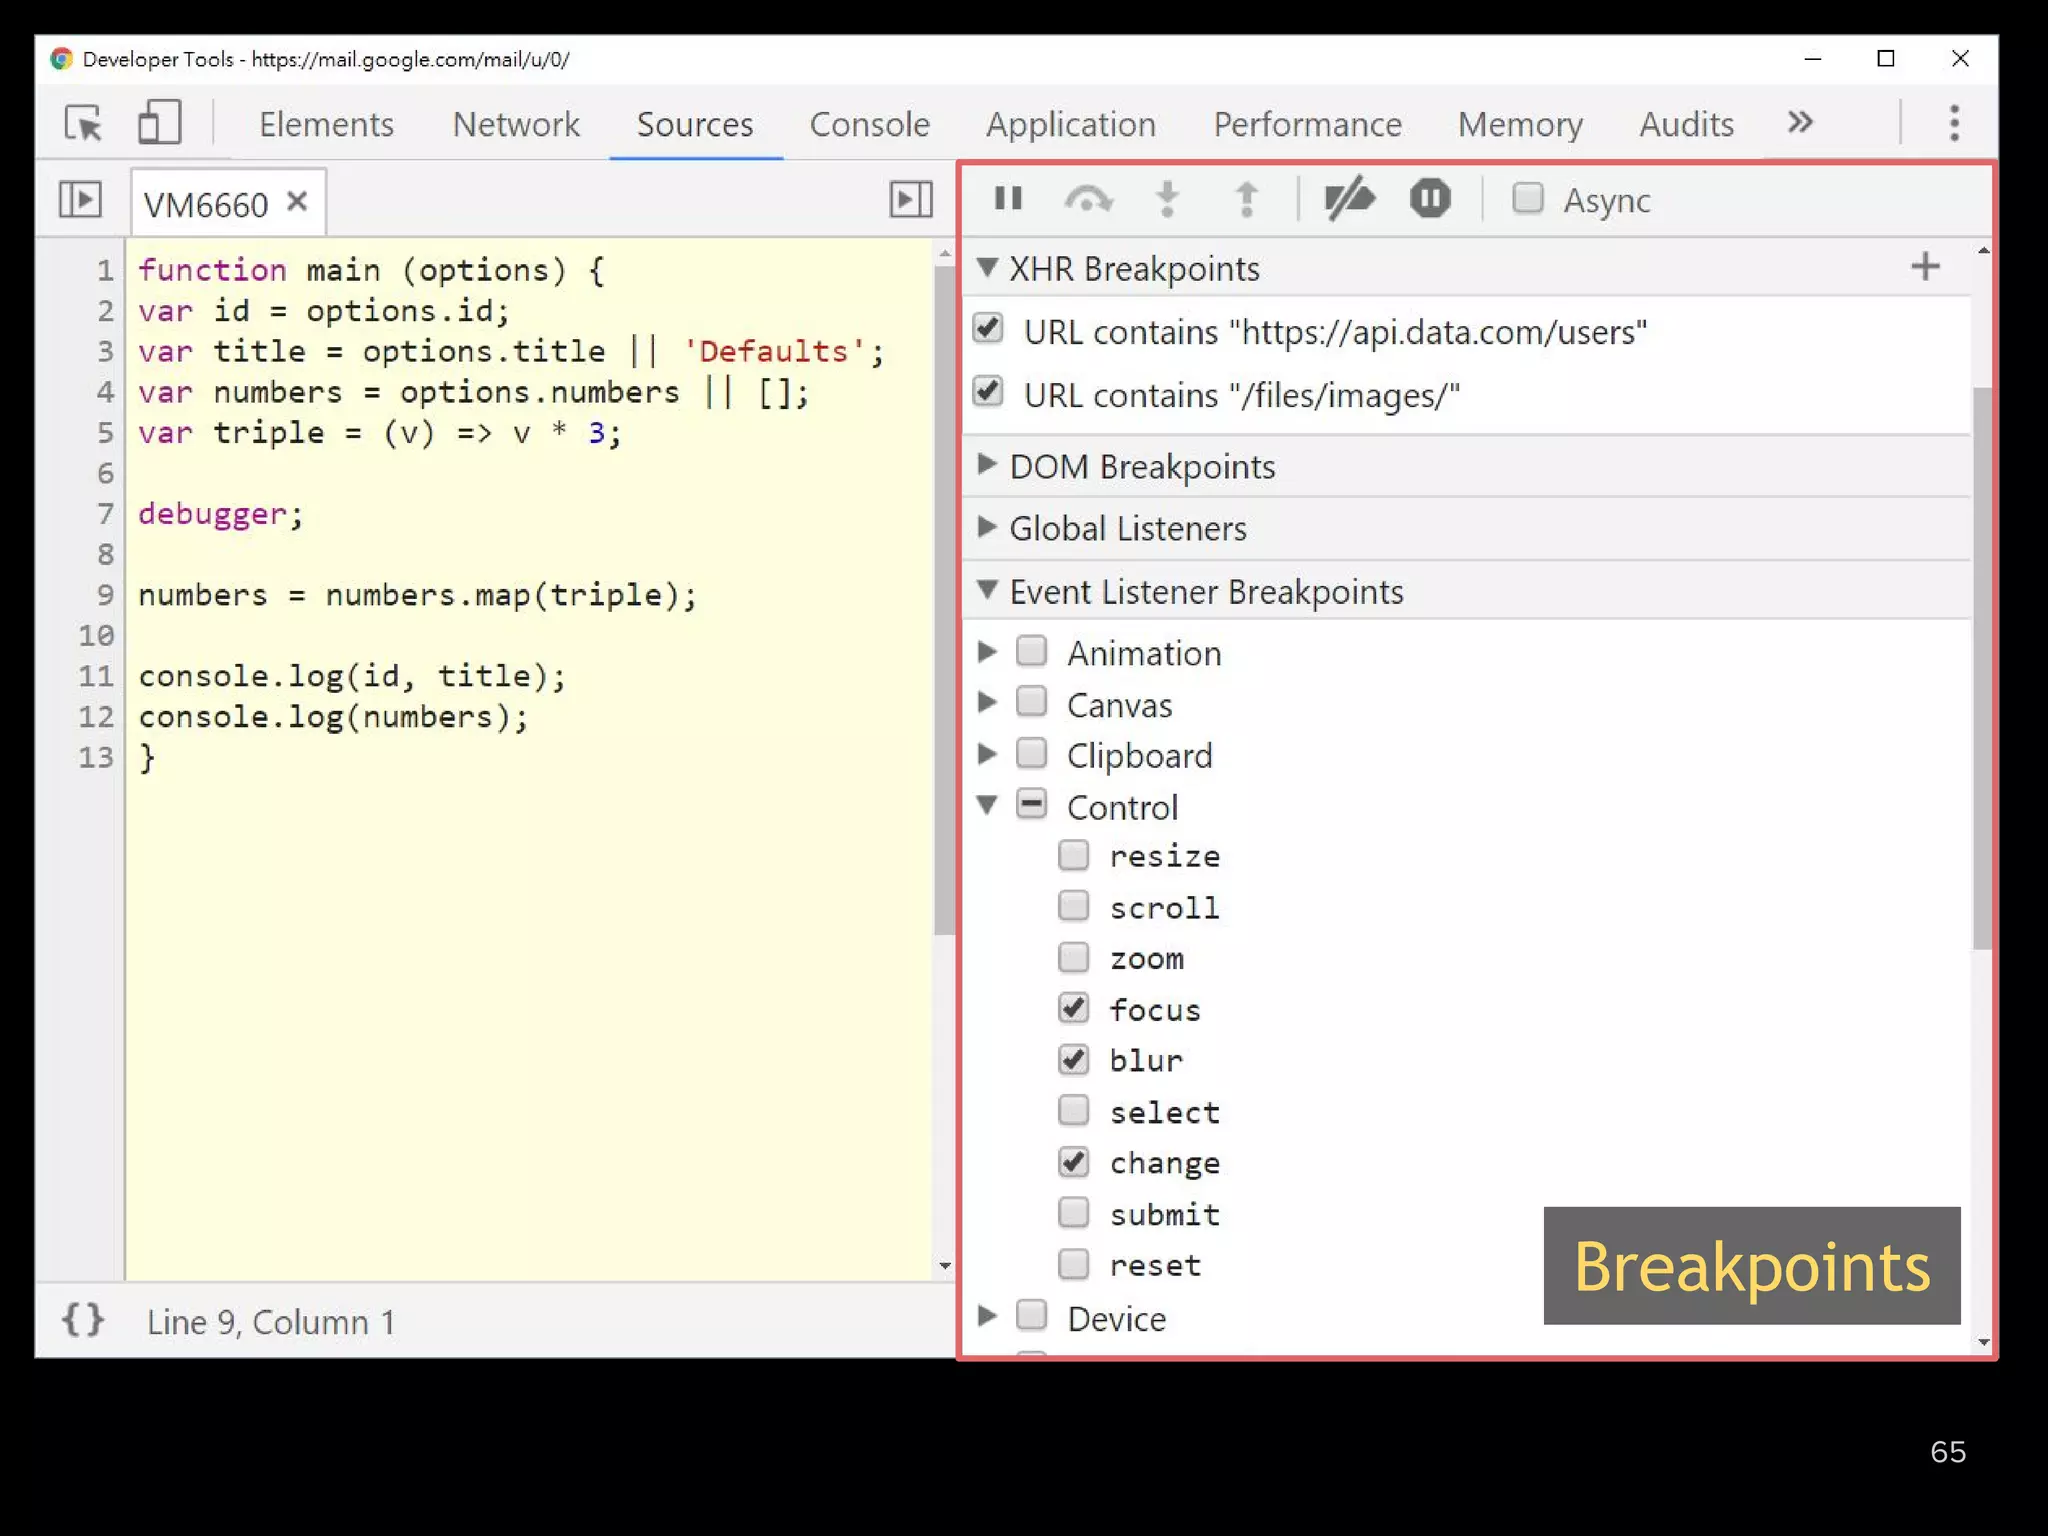
Task: Select the inspect element cursor tool
Action: point(85,124)
